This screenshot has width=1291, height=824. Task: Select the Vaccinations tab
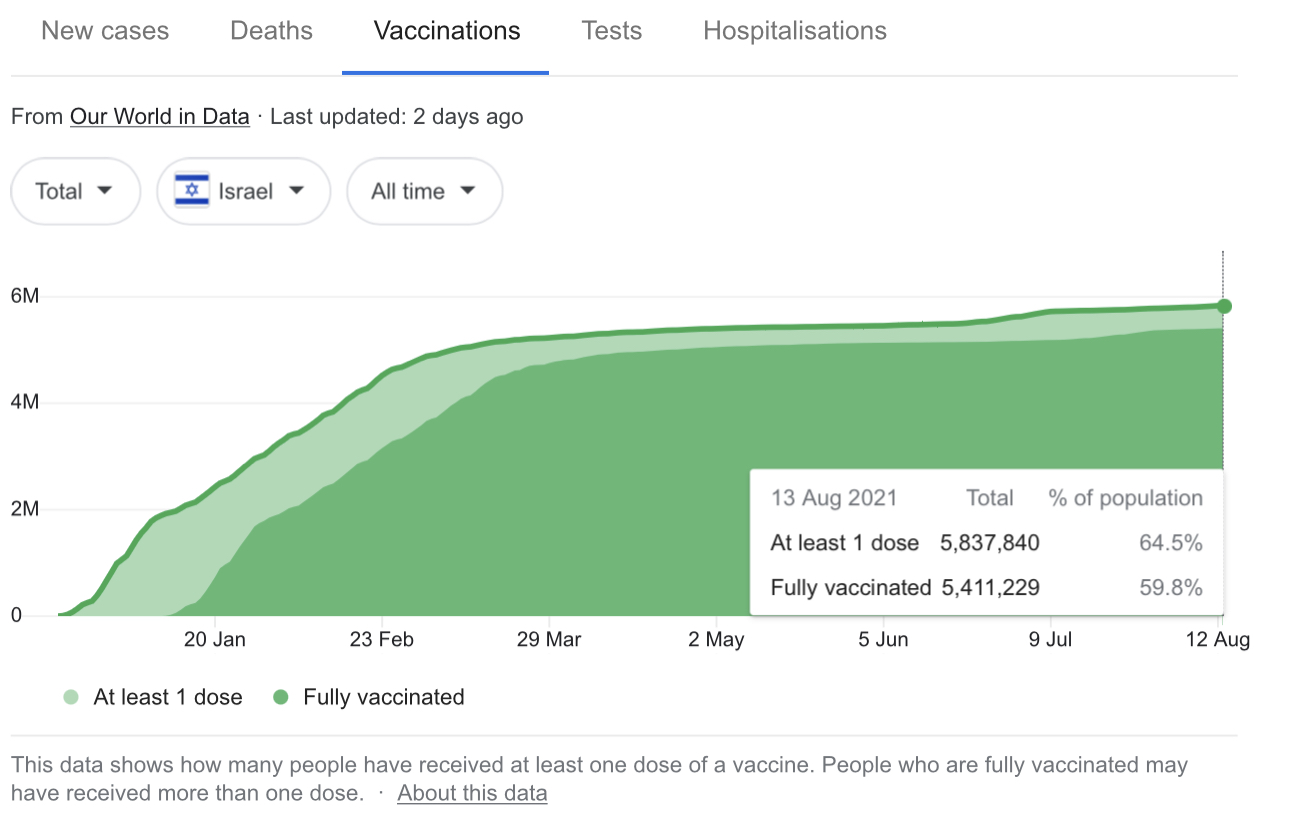click(447, 31)
